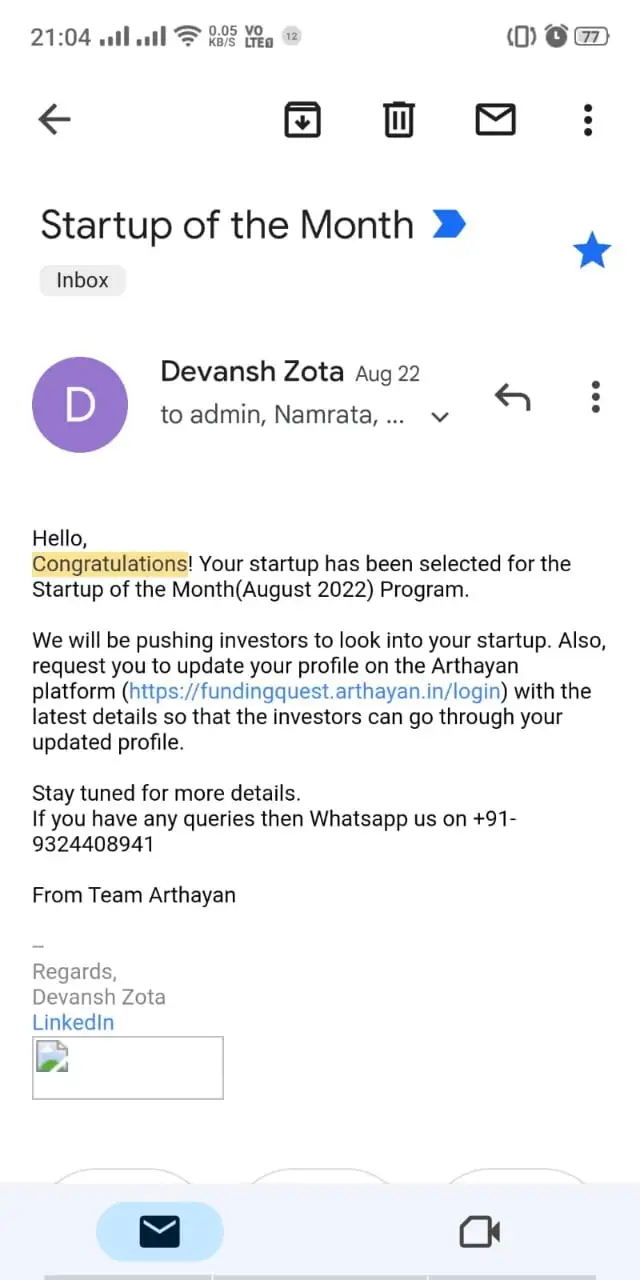Tap the Inbox label chip

point(83,280)
